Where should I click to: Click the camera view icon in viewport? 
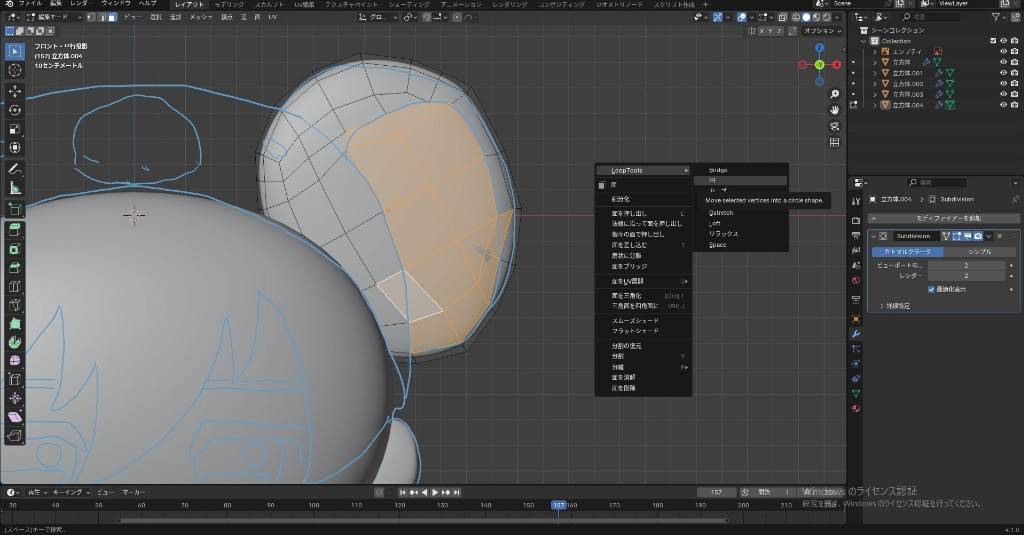835,126
